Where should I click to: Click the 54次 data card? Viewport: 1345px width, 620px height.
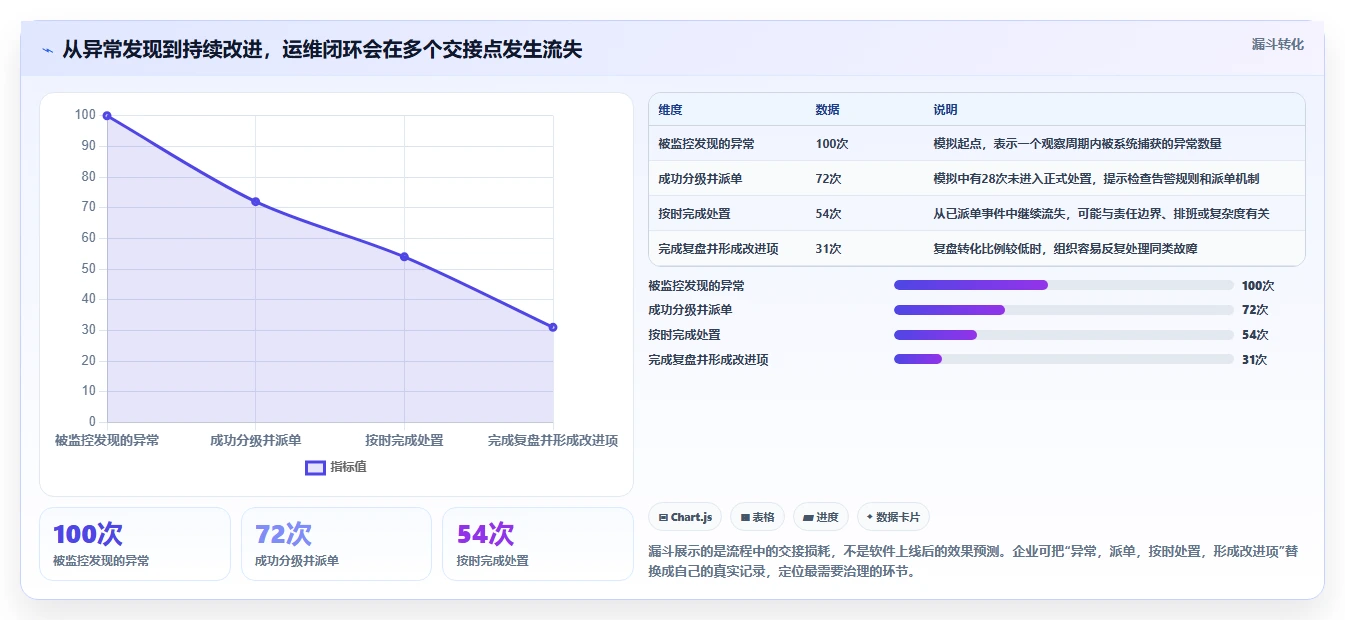(x=538, y=544)
